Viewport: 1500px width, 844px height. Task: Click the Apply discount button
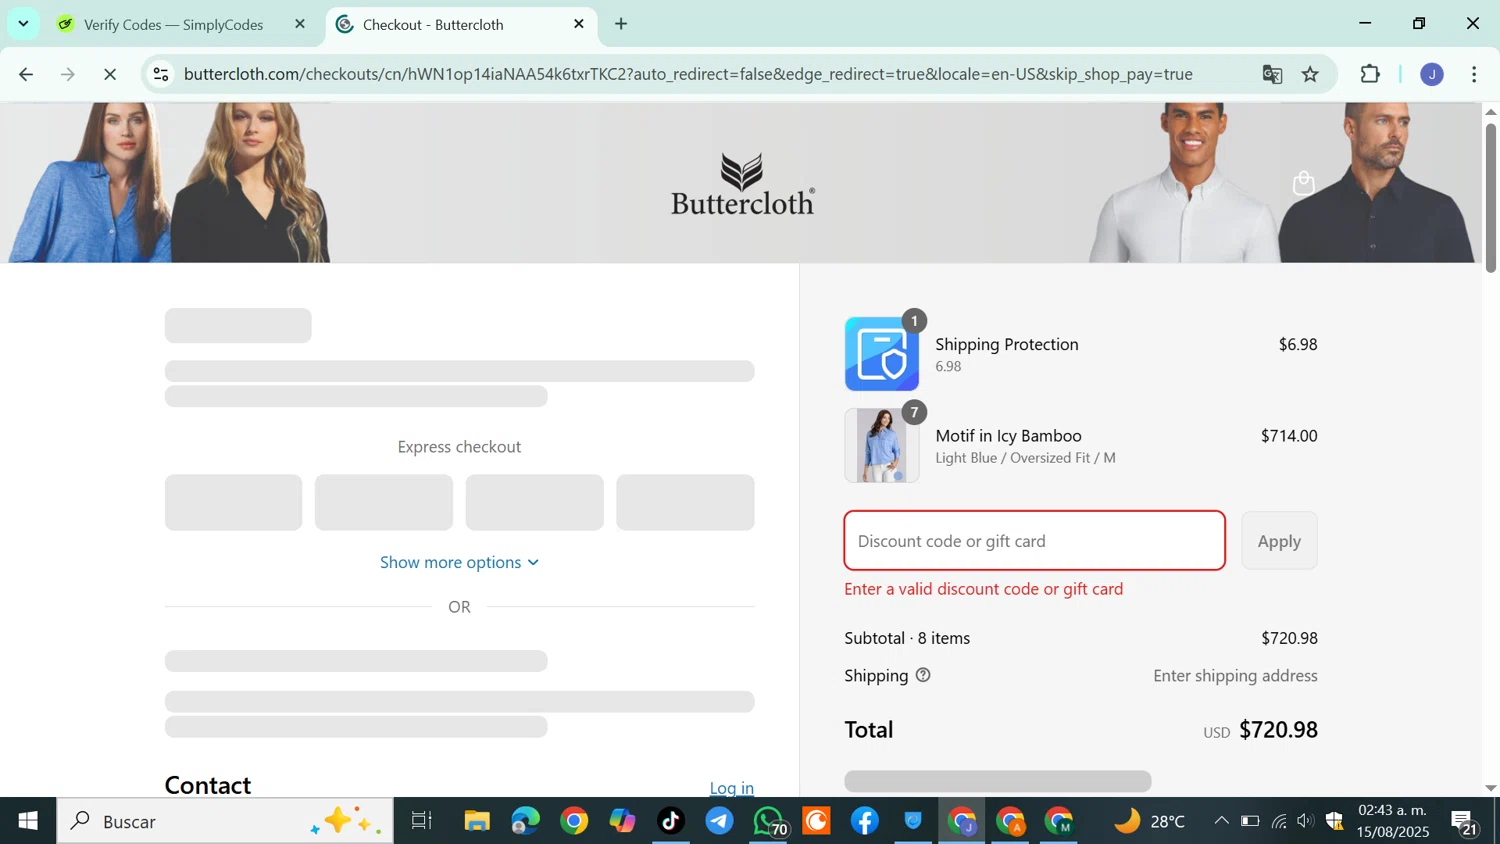(x=1279, y=541)
